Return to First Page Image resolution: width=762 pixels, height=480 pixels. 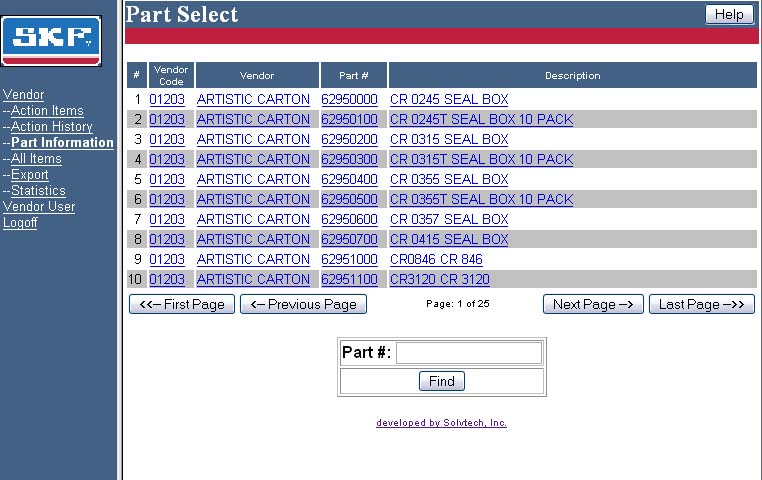coord(182,304)
